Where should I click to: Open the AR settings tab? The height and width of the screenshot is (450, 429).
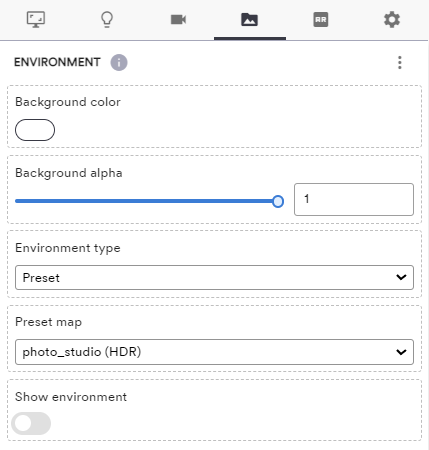point(321,20)
